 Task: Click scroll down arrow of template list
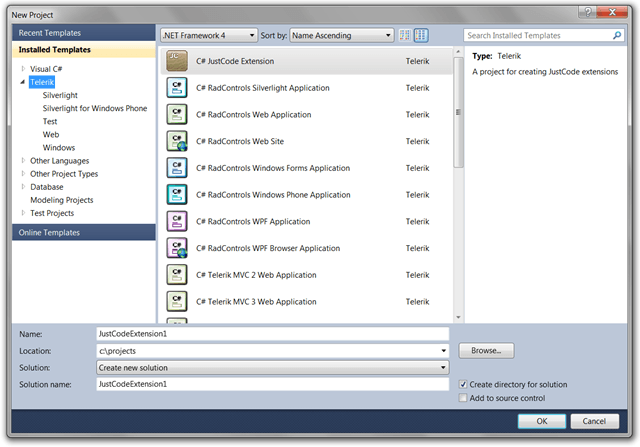pos(458,317)
